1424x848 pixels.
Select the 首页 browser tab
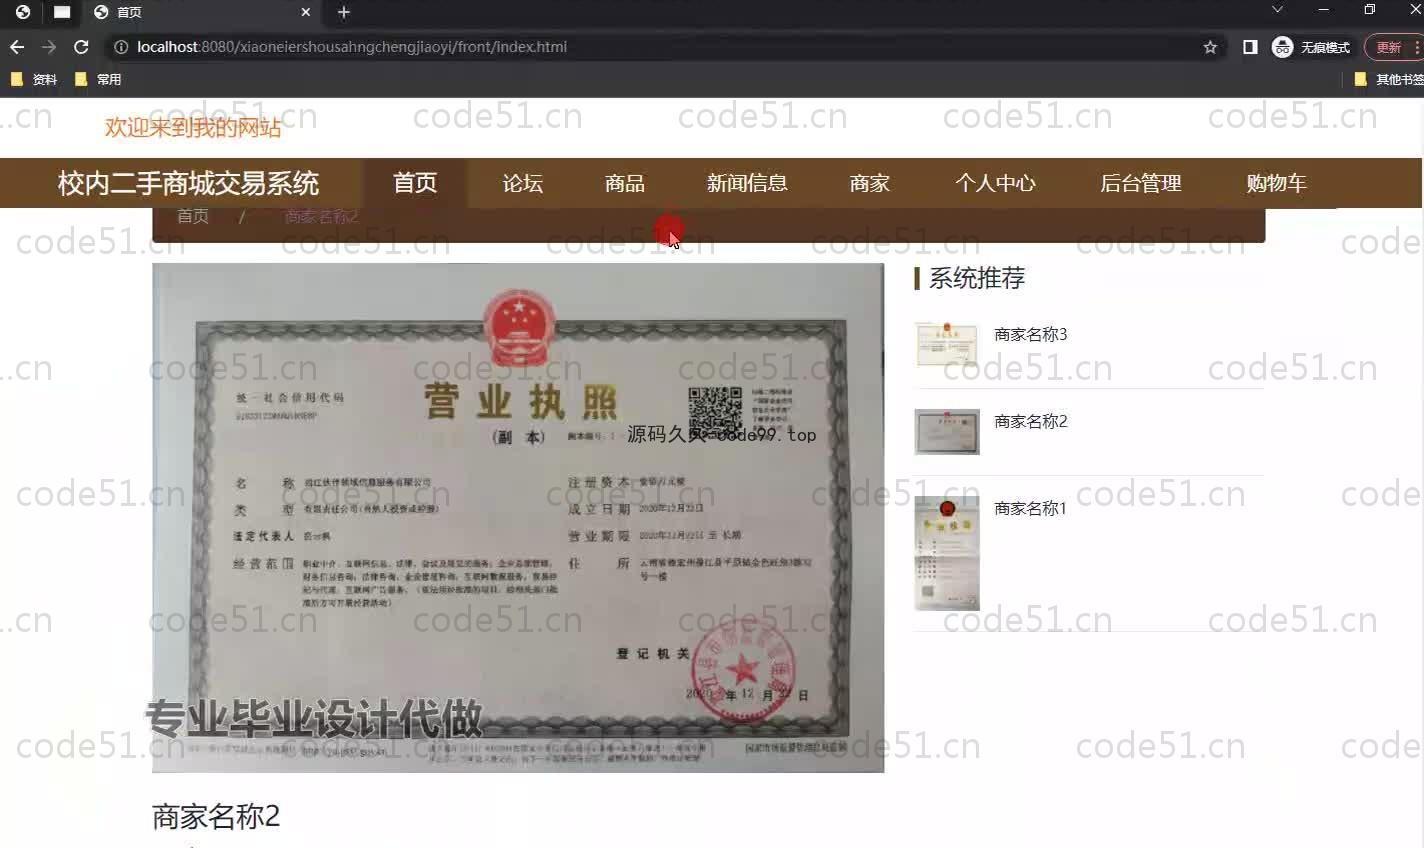pos(200,12)
